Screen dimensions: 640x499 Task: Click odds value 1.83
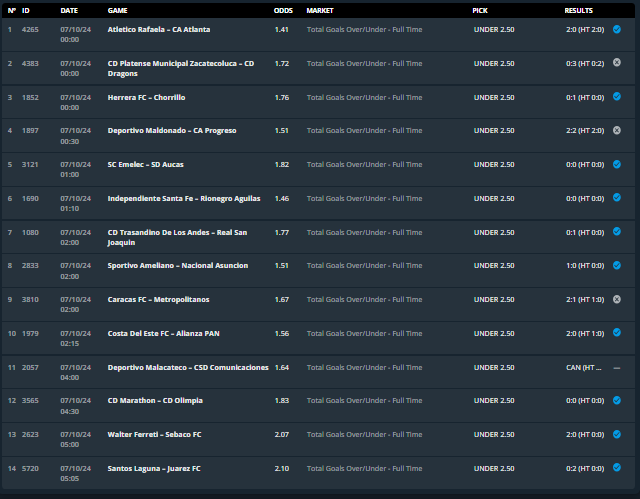[282, 401]
